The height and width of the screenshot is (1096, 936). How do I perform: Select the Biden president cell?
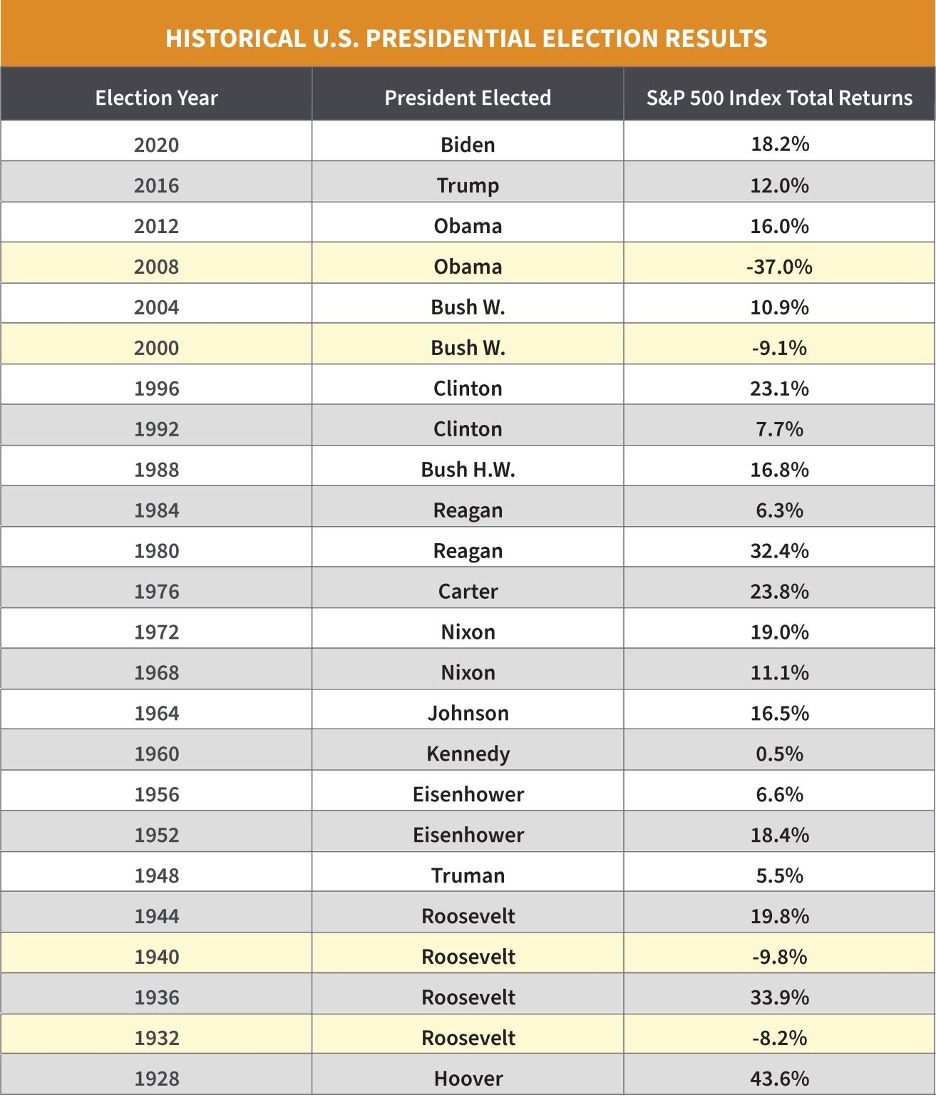pos(467,145)
